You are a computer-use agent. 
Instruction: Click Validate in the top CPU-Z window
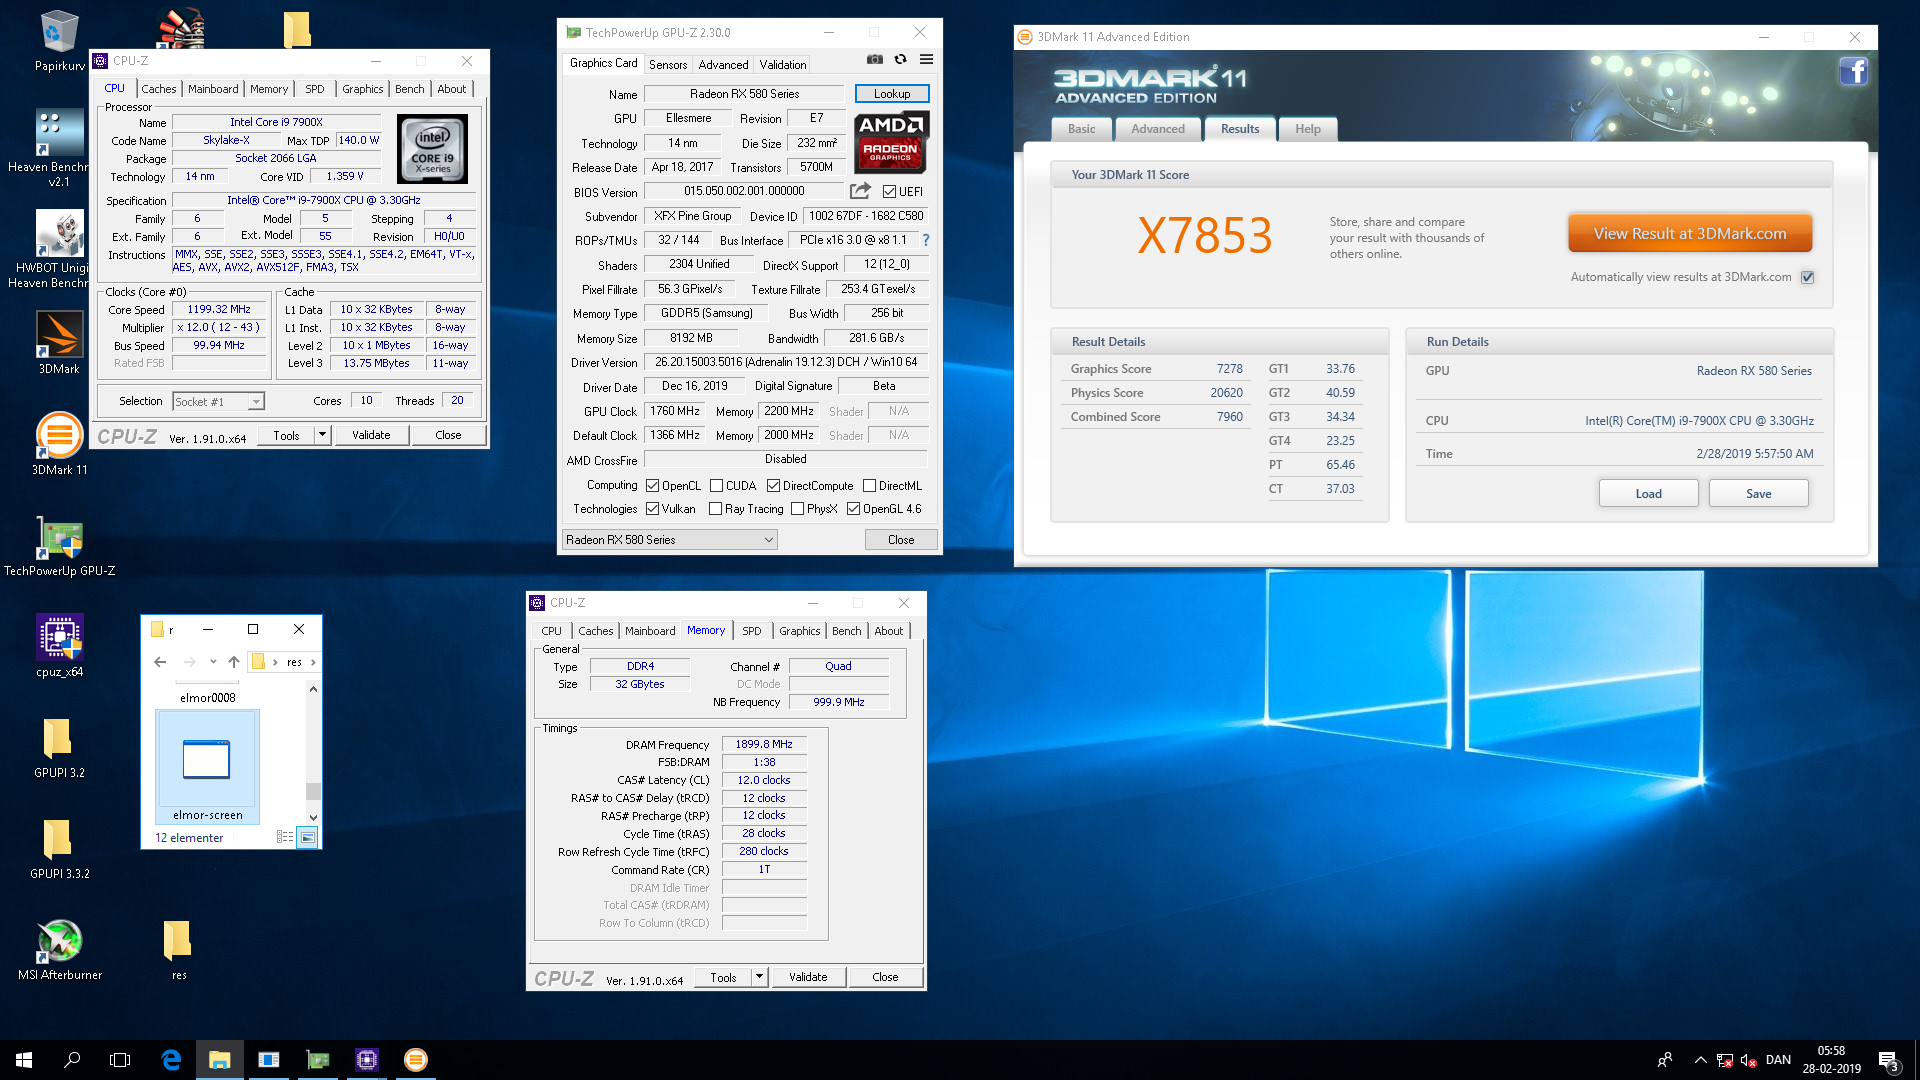point(371,435)
